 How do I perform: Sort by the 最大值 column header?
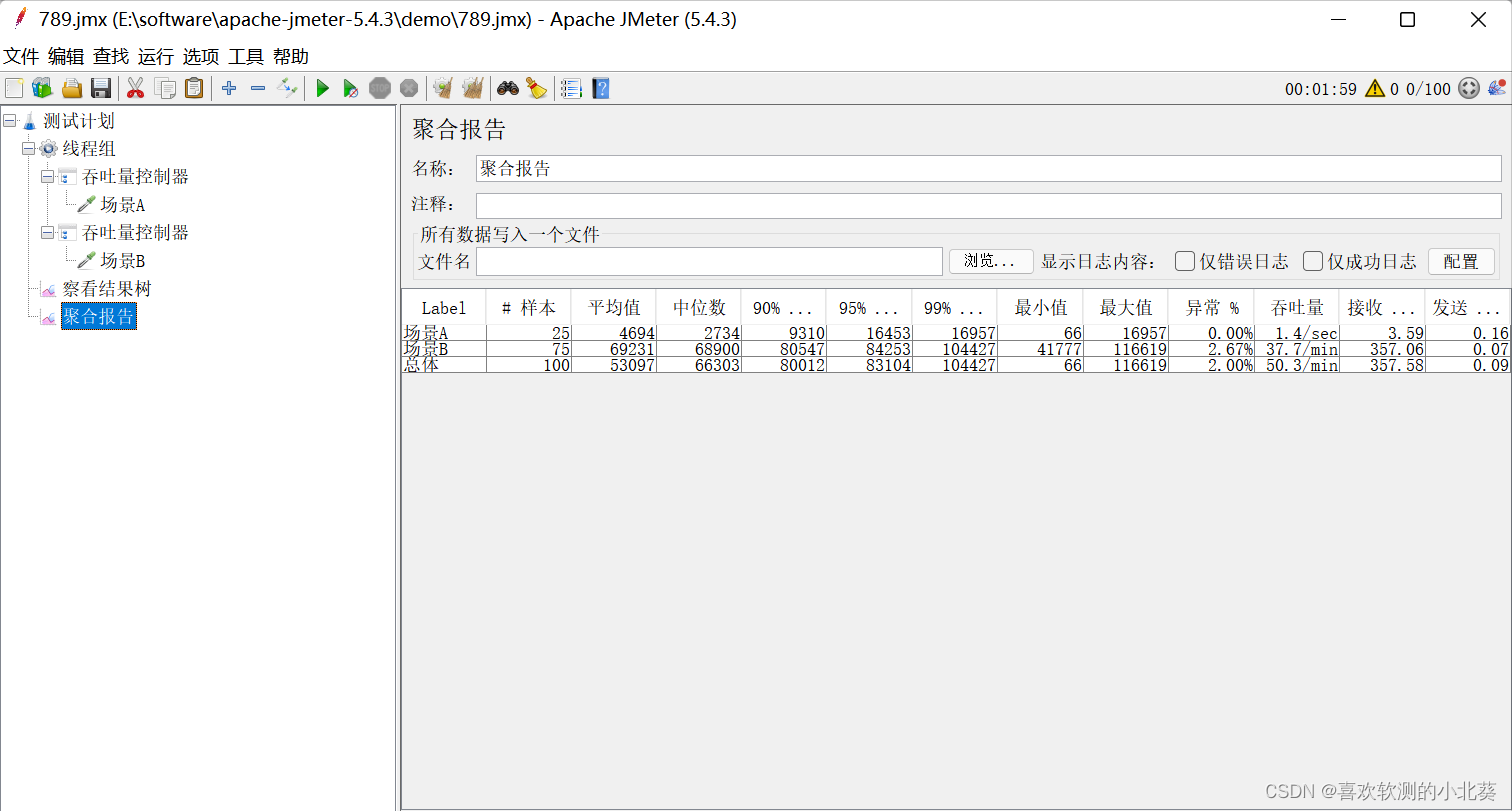[1125, 308]
